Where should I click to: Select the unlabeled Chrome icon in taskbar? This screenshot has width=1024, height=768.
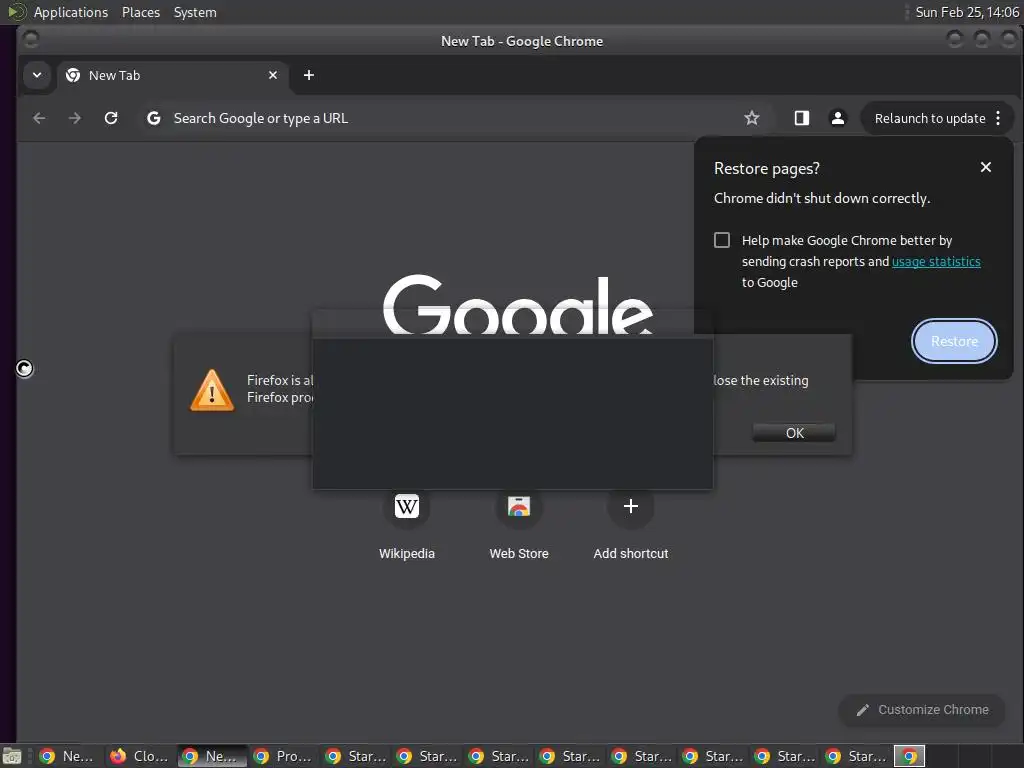click(x=909, y=756)
